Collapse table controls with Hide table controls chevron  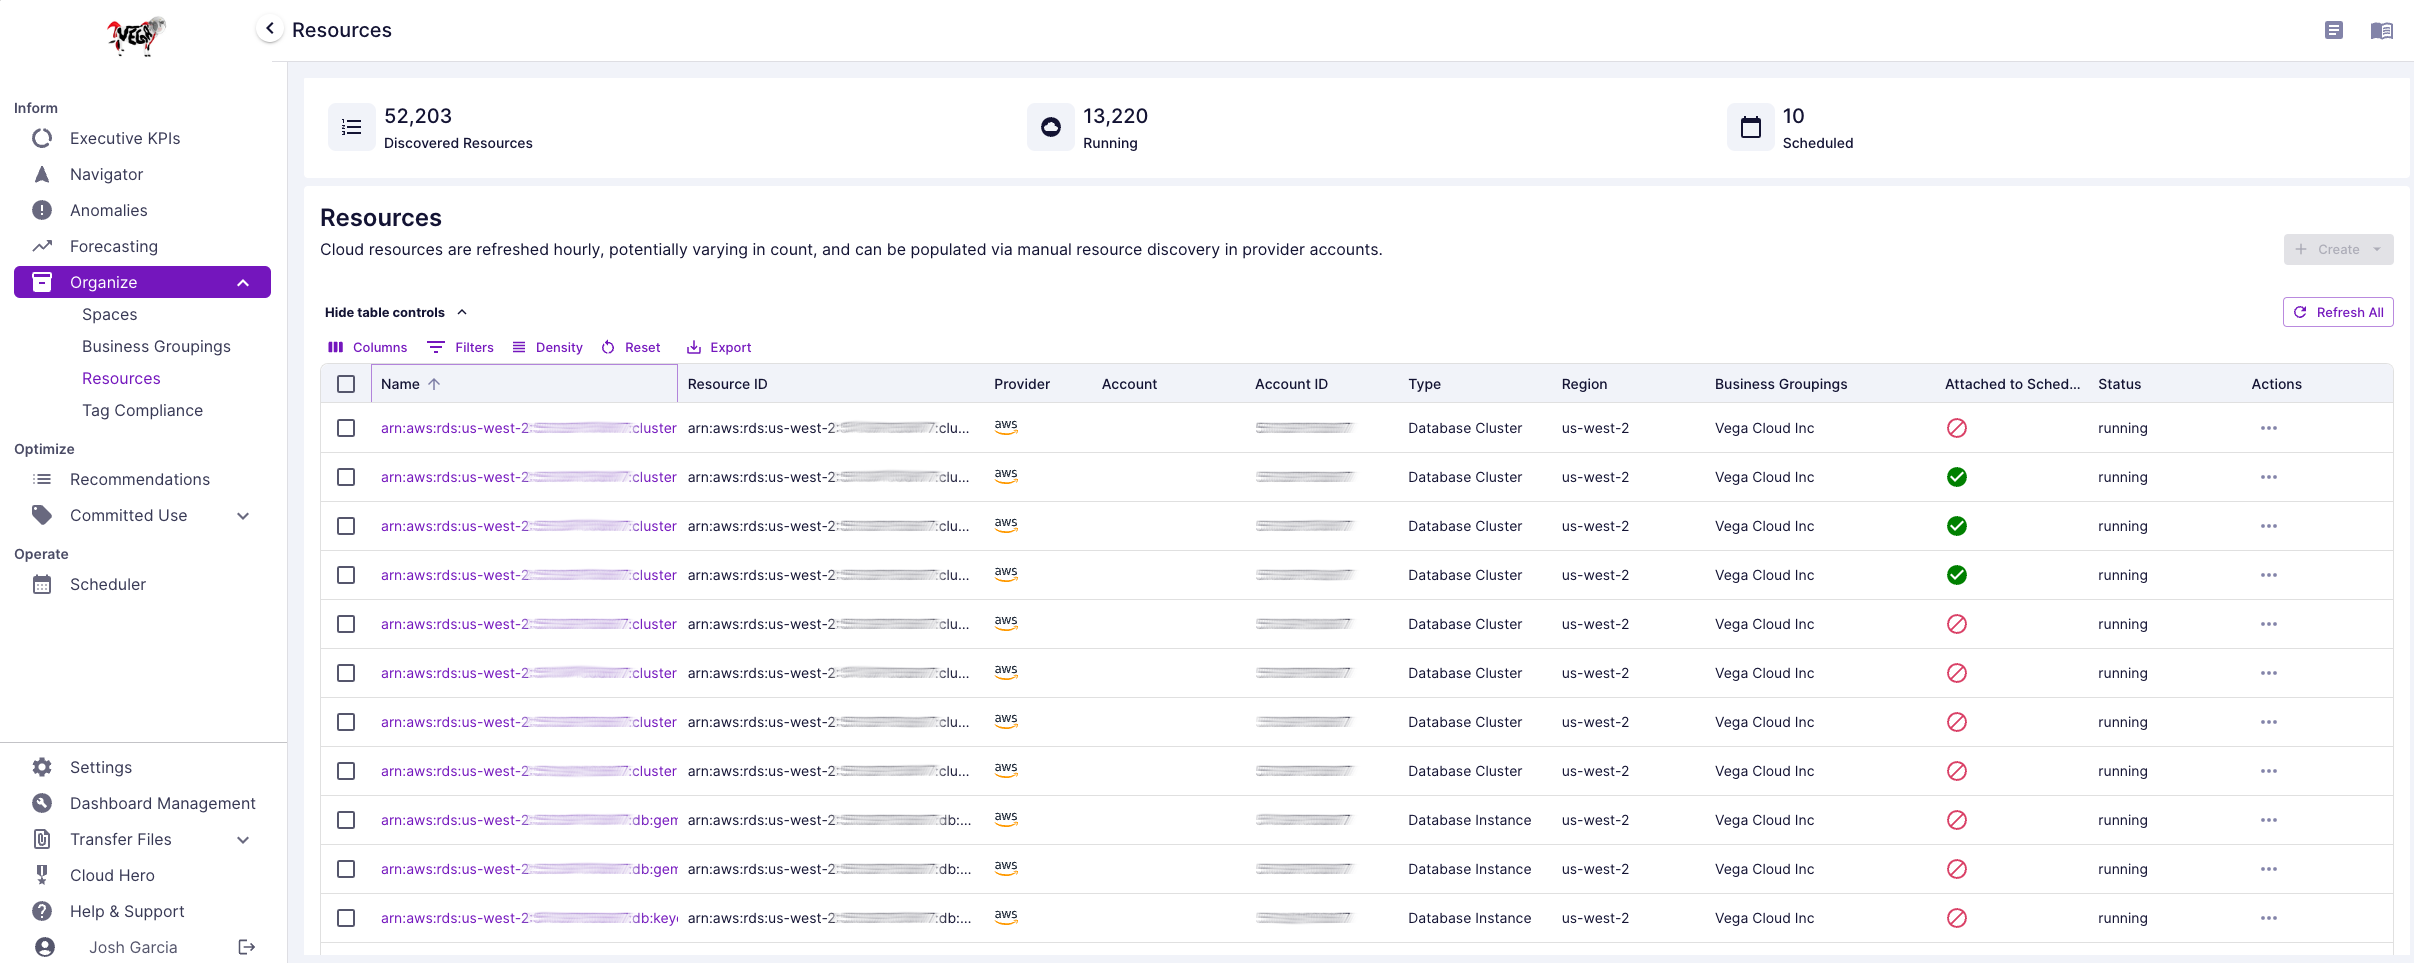point(462,312)
